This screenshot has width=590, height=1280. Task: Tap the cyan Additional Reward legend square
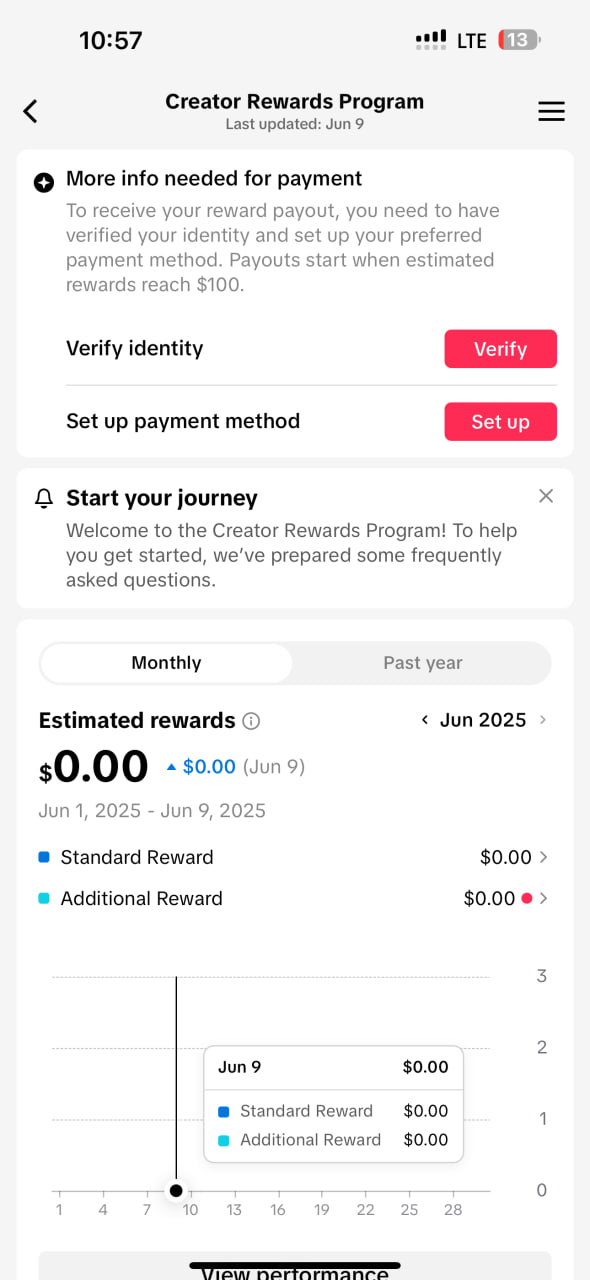43,898
